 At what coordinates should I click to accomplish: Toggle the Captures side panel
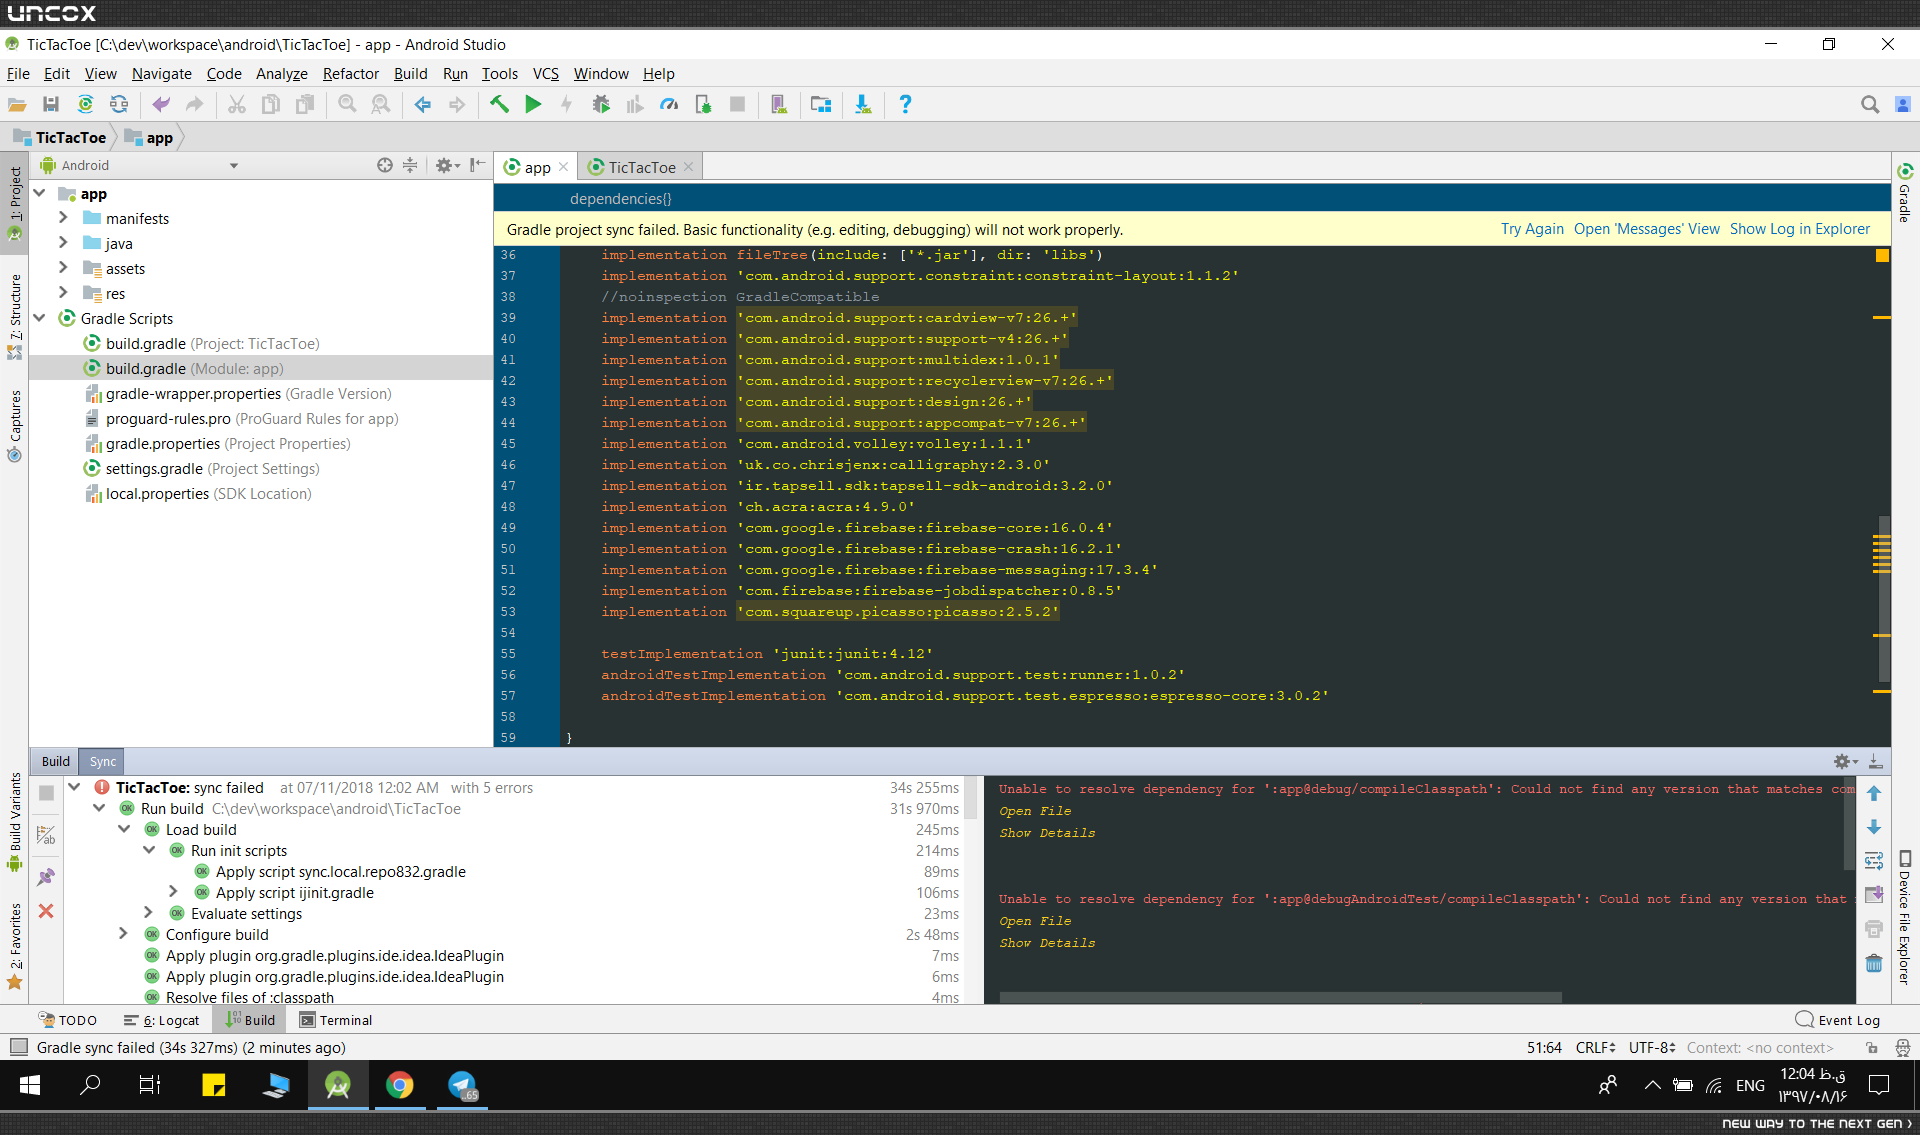[x=14, y=426]
